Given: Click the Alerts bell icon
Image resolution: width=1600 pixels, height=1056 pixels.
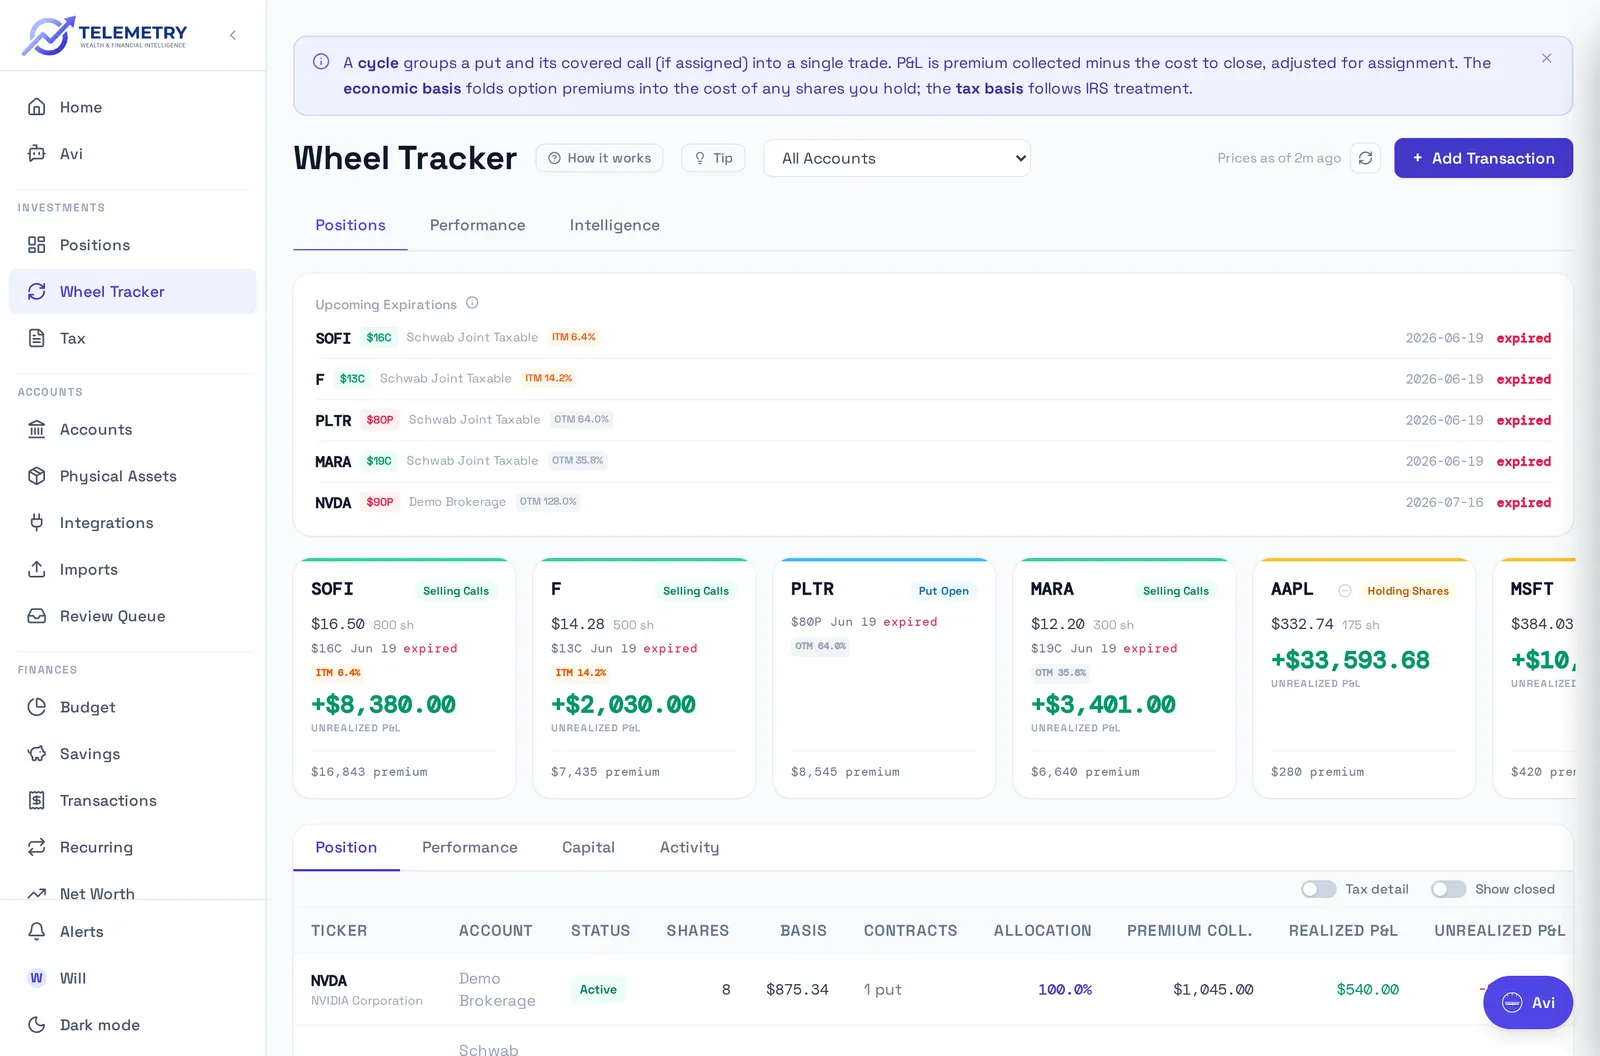Looking at the screenshot, I should 37,932.
